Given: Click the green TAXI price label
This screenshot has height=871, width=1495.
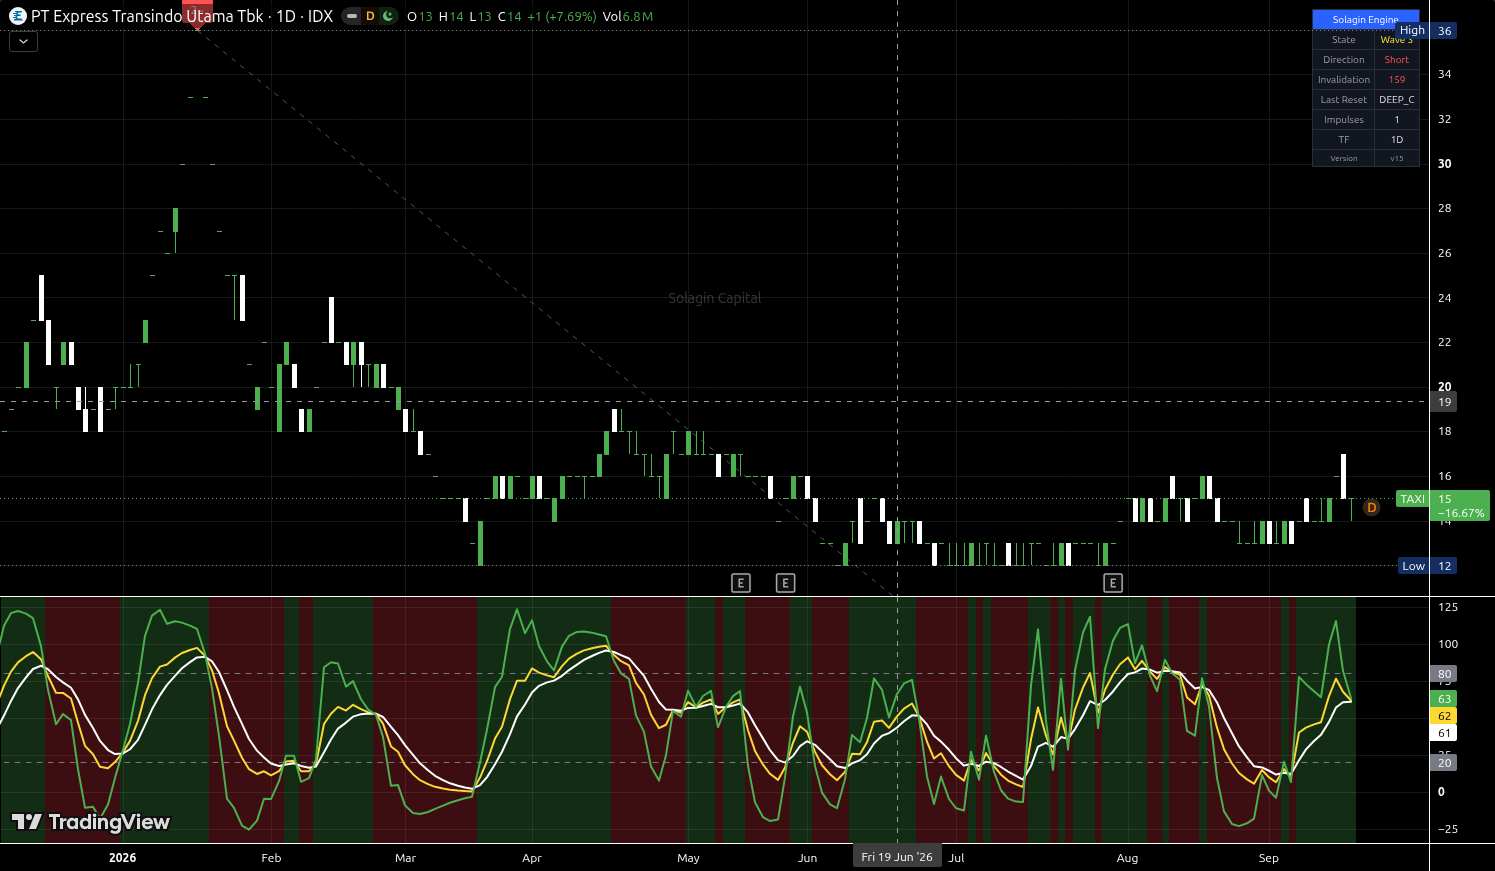Looking at the screenshot, I should point(1412,499).
